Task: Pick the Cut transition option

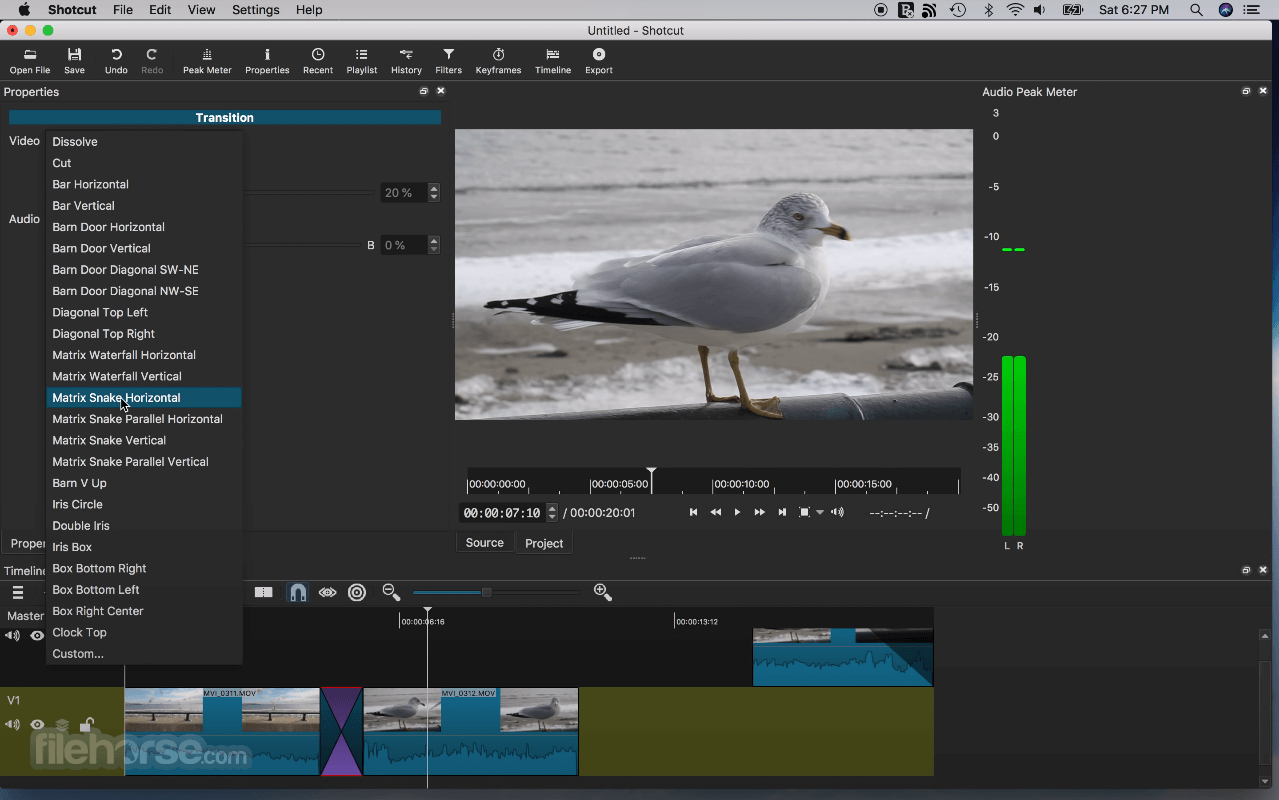Action: (x=144, y=163)
